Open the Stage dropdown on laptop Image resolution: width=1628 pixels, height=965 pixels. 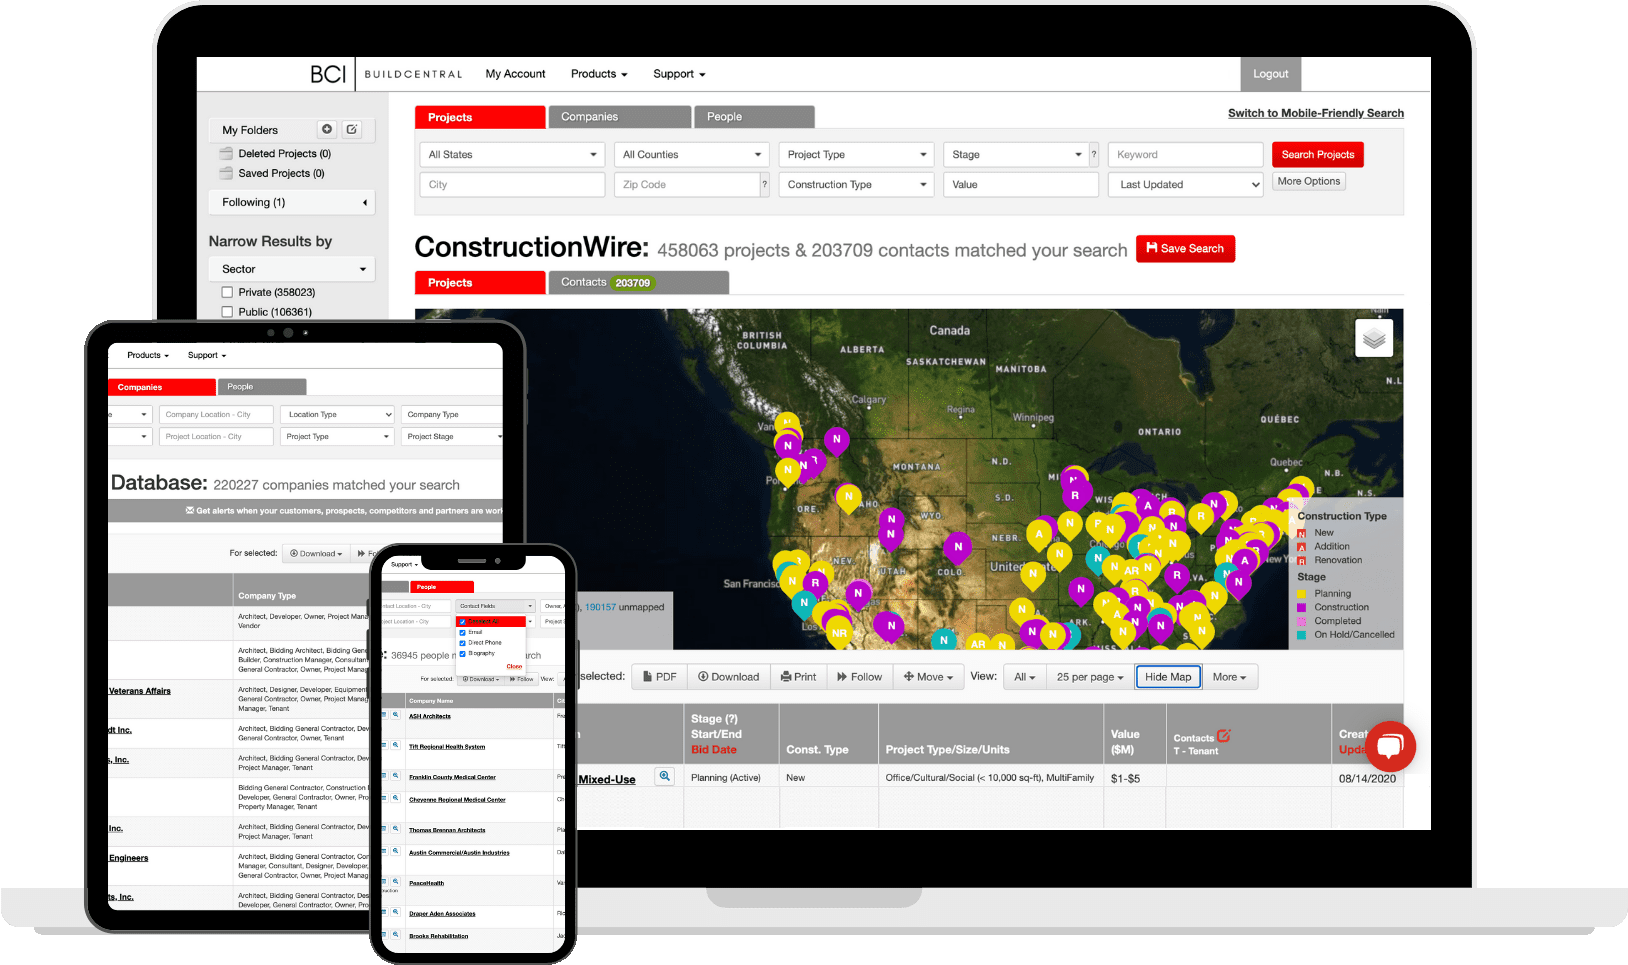[x=1016, y=154]
